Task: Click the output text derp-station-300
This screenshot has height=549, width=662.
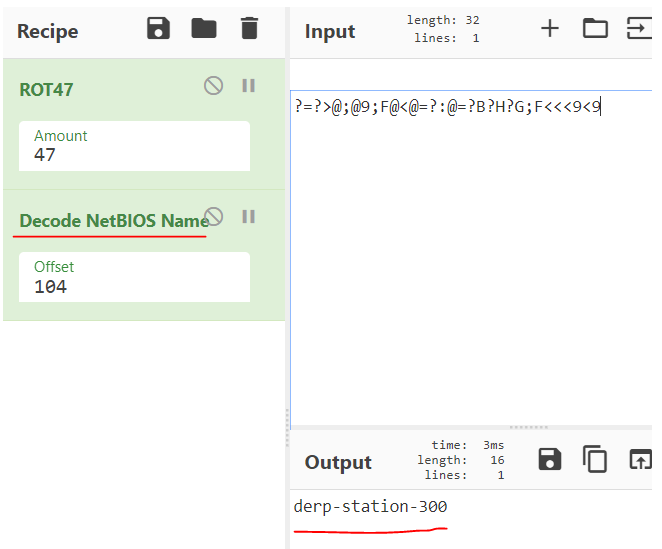Action: tap(370, 506)
